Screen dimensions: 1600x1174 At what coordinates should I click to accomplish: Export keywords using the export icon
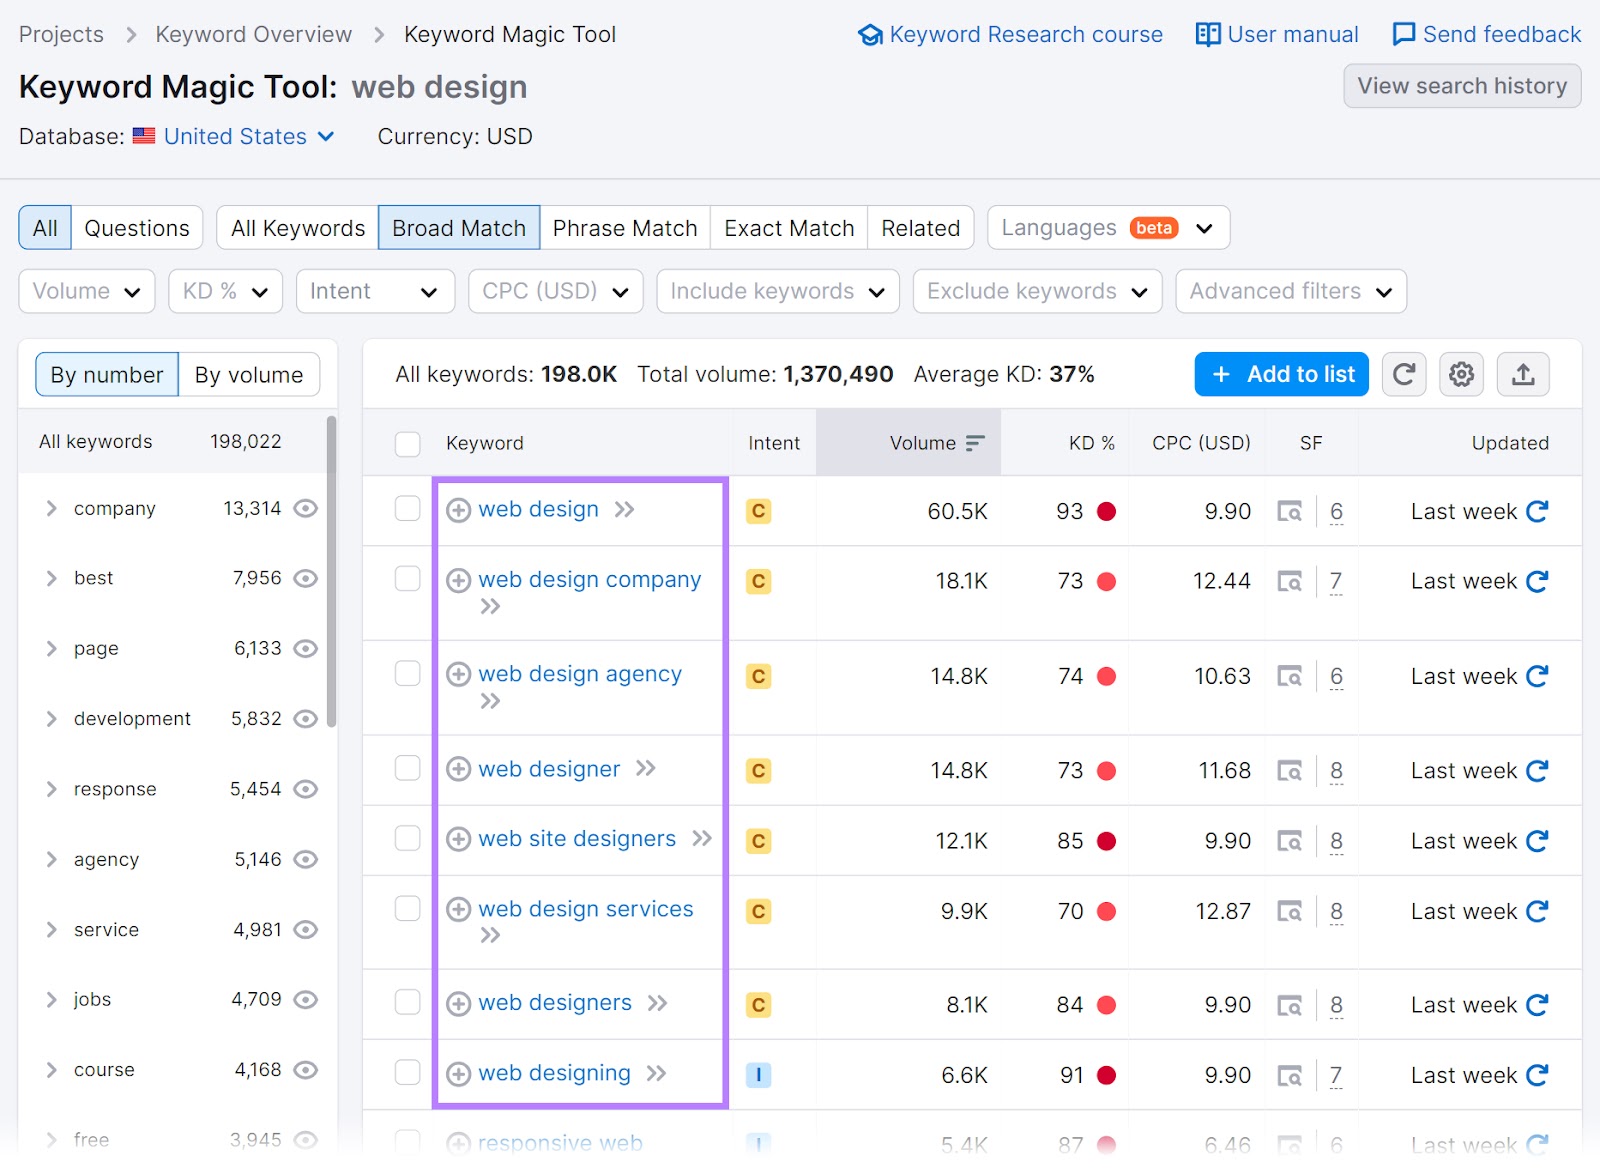(x=1523, y=374)
